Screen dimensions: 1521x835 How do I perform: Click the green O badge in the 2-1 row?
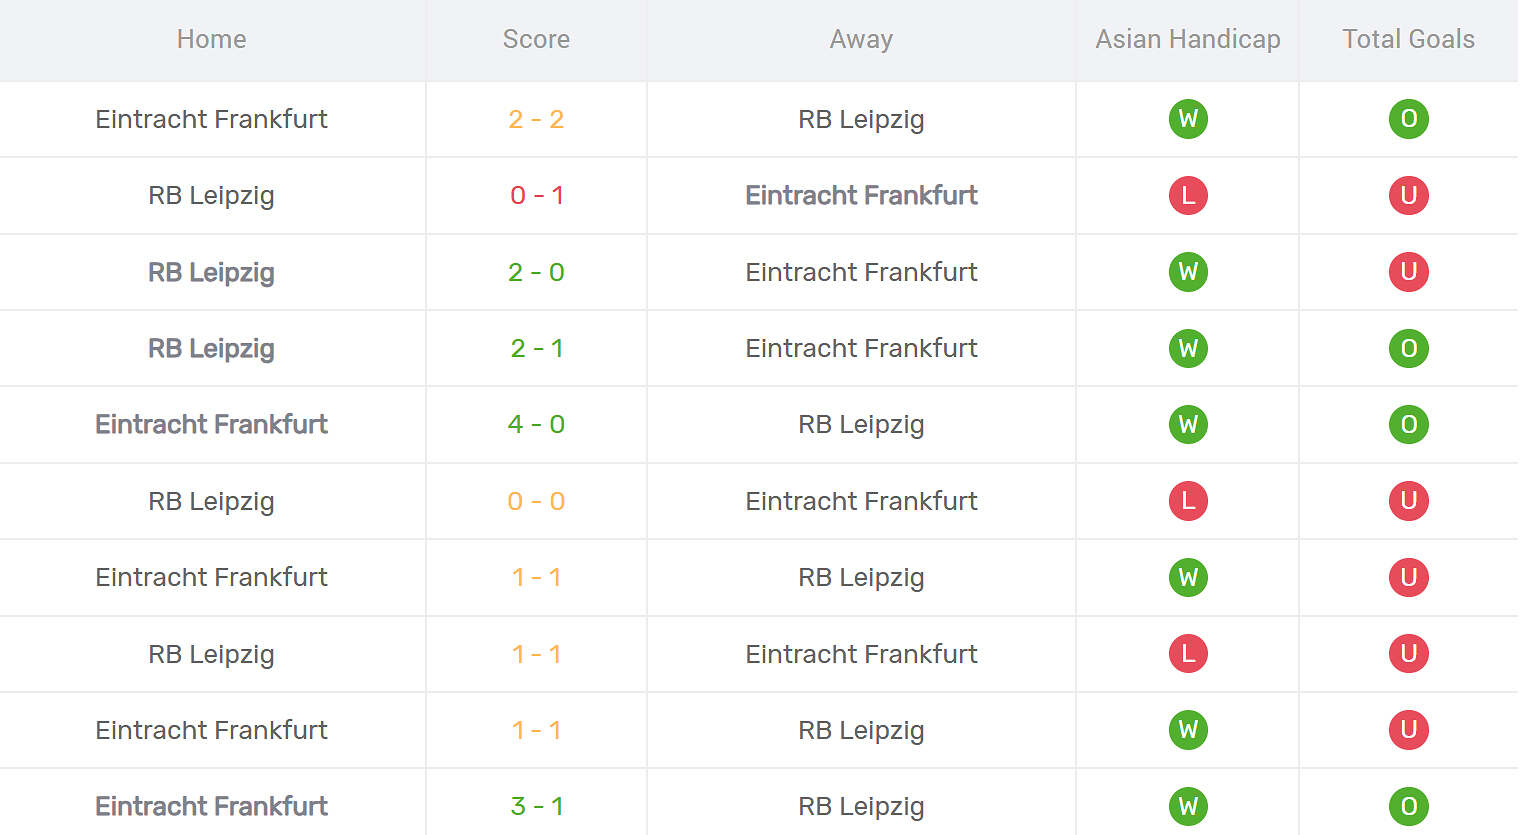[x=1408, y=348]
